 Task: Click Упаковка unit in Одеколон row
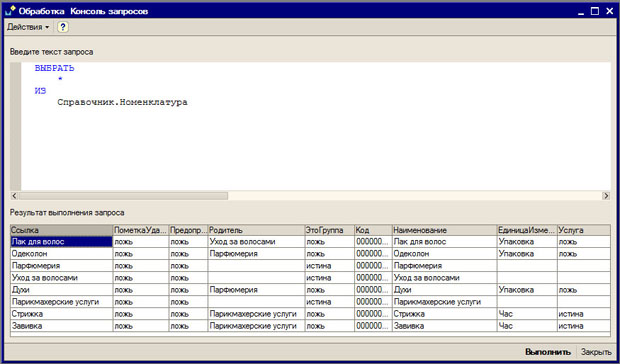click(527, 254)
